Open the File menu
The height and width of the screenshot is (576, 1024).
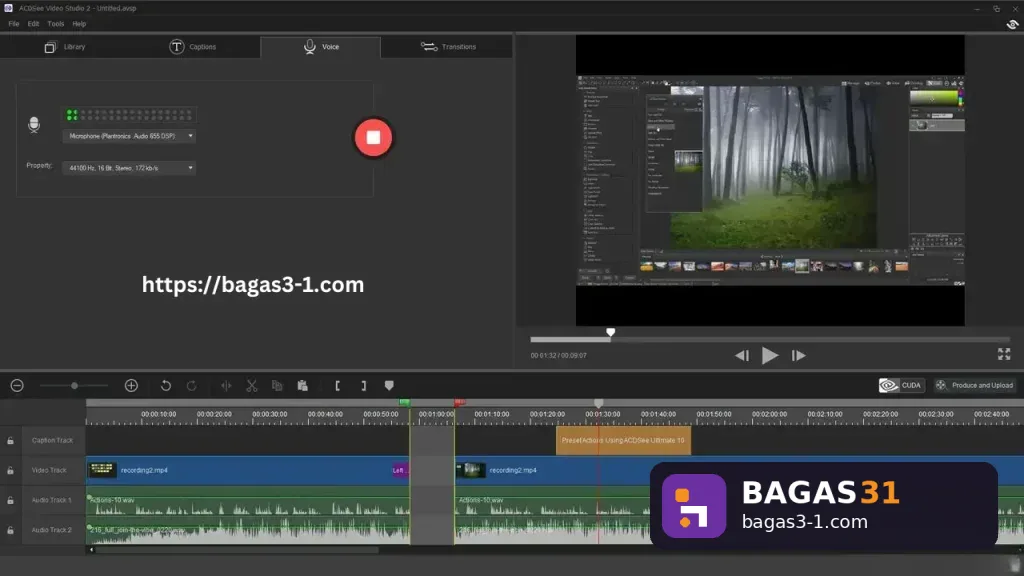(14, 24)
